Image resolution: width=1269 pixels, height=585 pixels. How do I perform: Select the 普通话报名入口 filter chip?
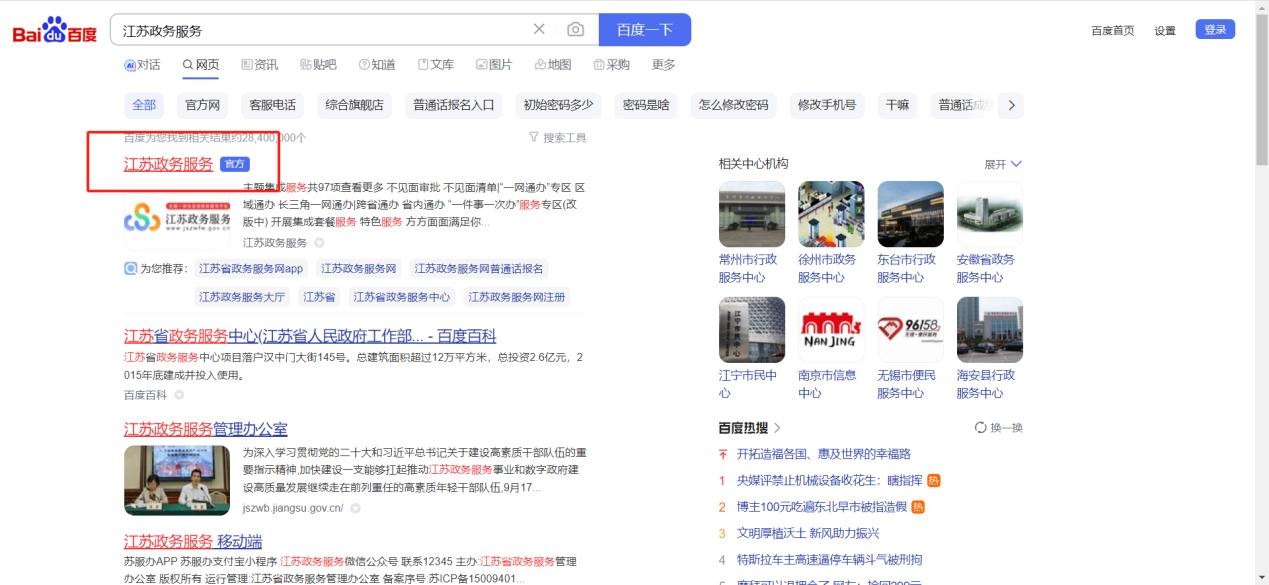(x=454, y=105)
